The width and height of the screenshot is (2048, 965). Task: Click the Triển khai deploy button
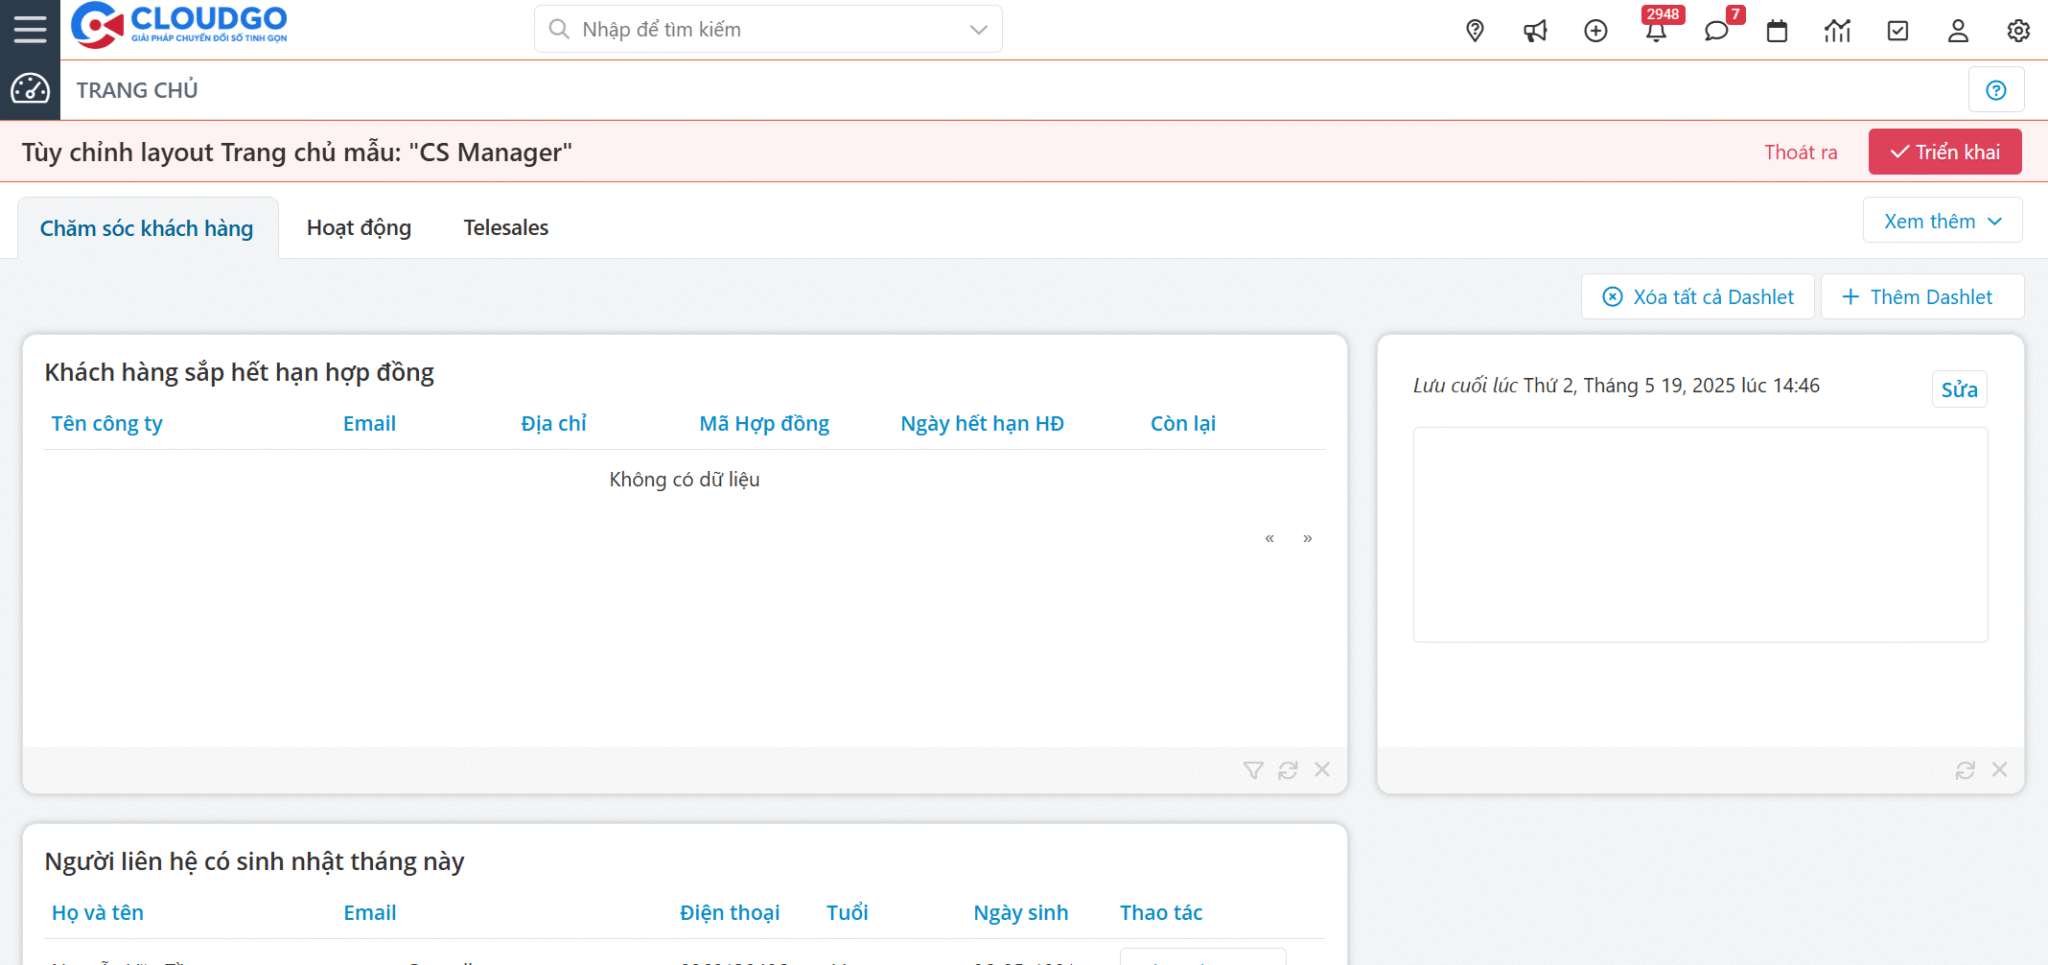(1945, 152)
